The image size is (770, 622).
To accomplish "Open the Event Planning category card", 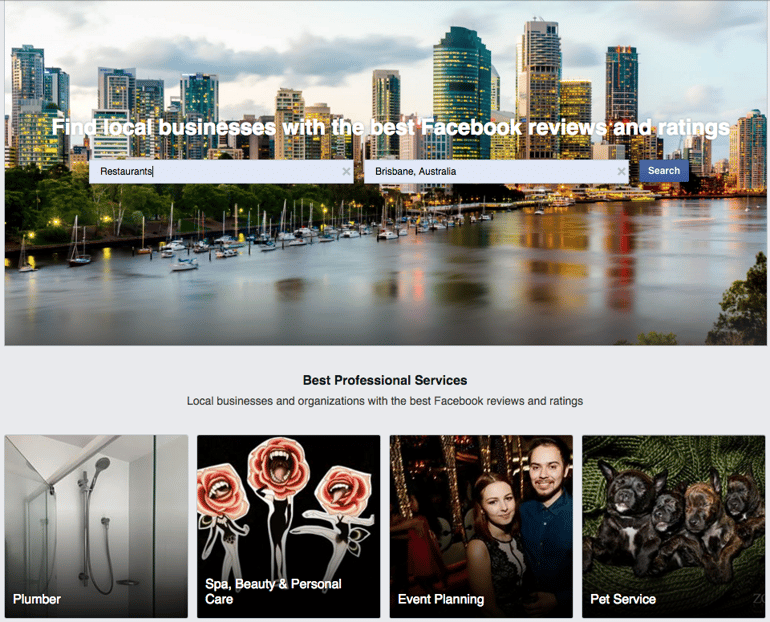I will 481,526.
